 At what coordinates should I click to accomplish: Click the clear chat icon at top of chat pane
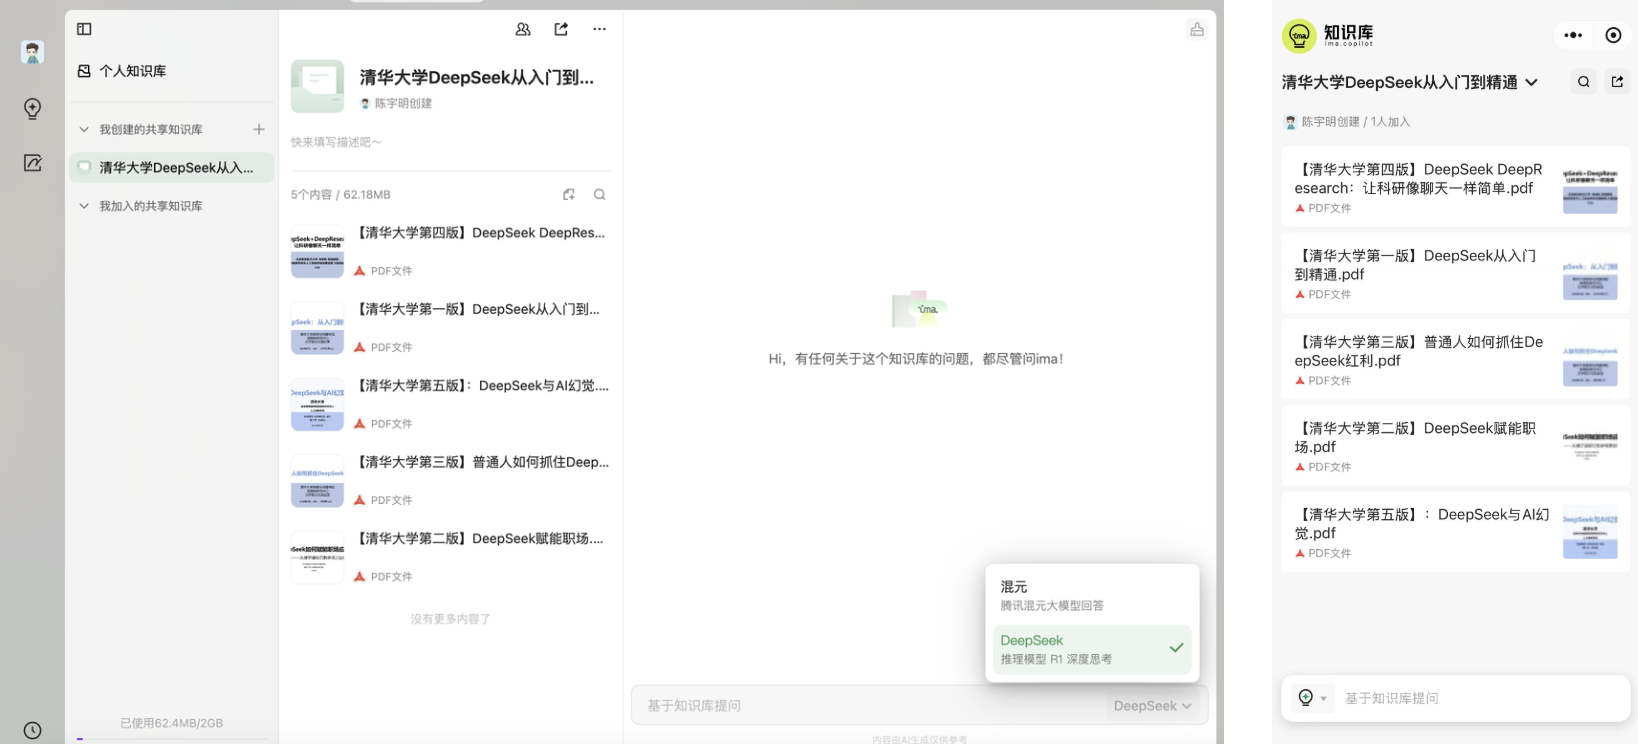coord(1196,29)
